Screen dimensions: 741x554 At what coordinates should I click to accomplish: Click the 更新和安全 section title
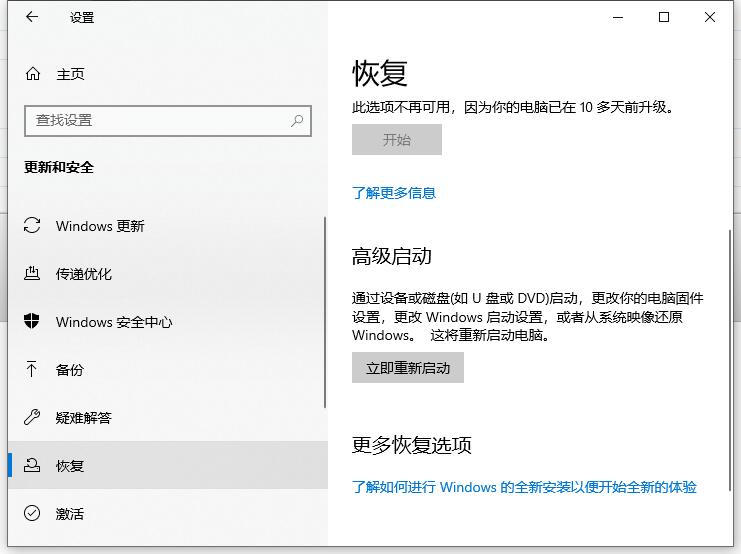click(59, 167)
